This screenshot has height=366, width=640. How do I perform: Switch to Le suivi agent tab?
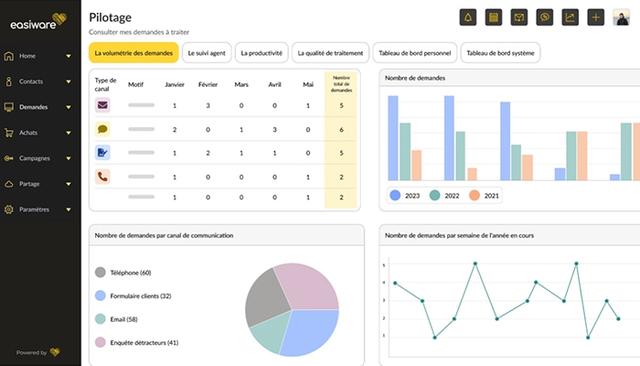click(207, 53)
